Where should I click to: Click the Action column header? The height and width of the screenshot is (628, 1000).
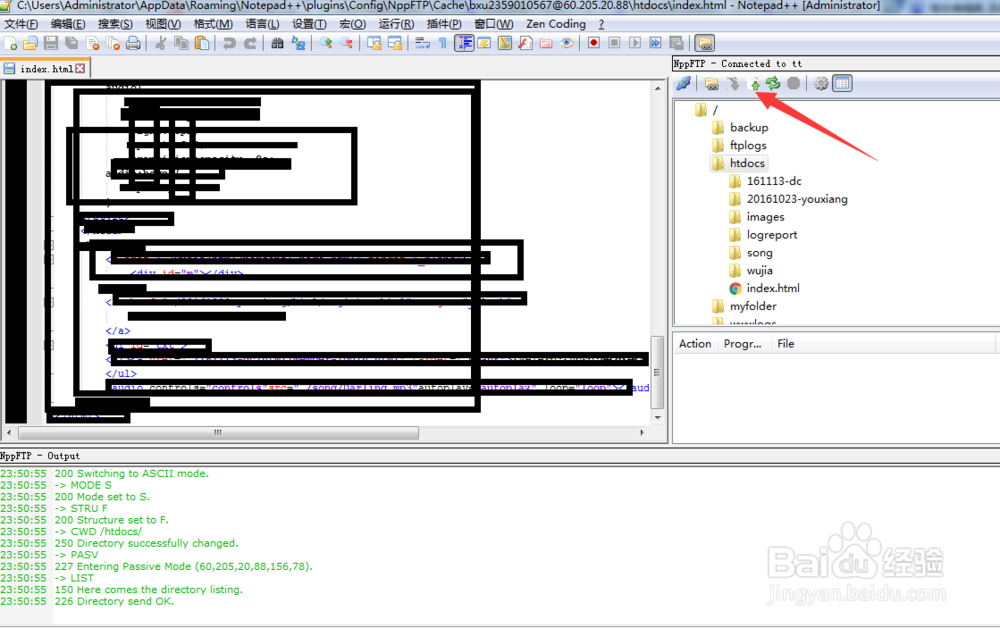coord(694,343)
